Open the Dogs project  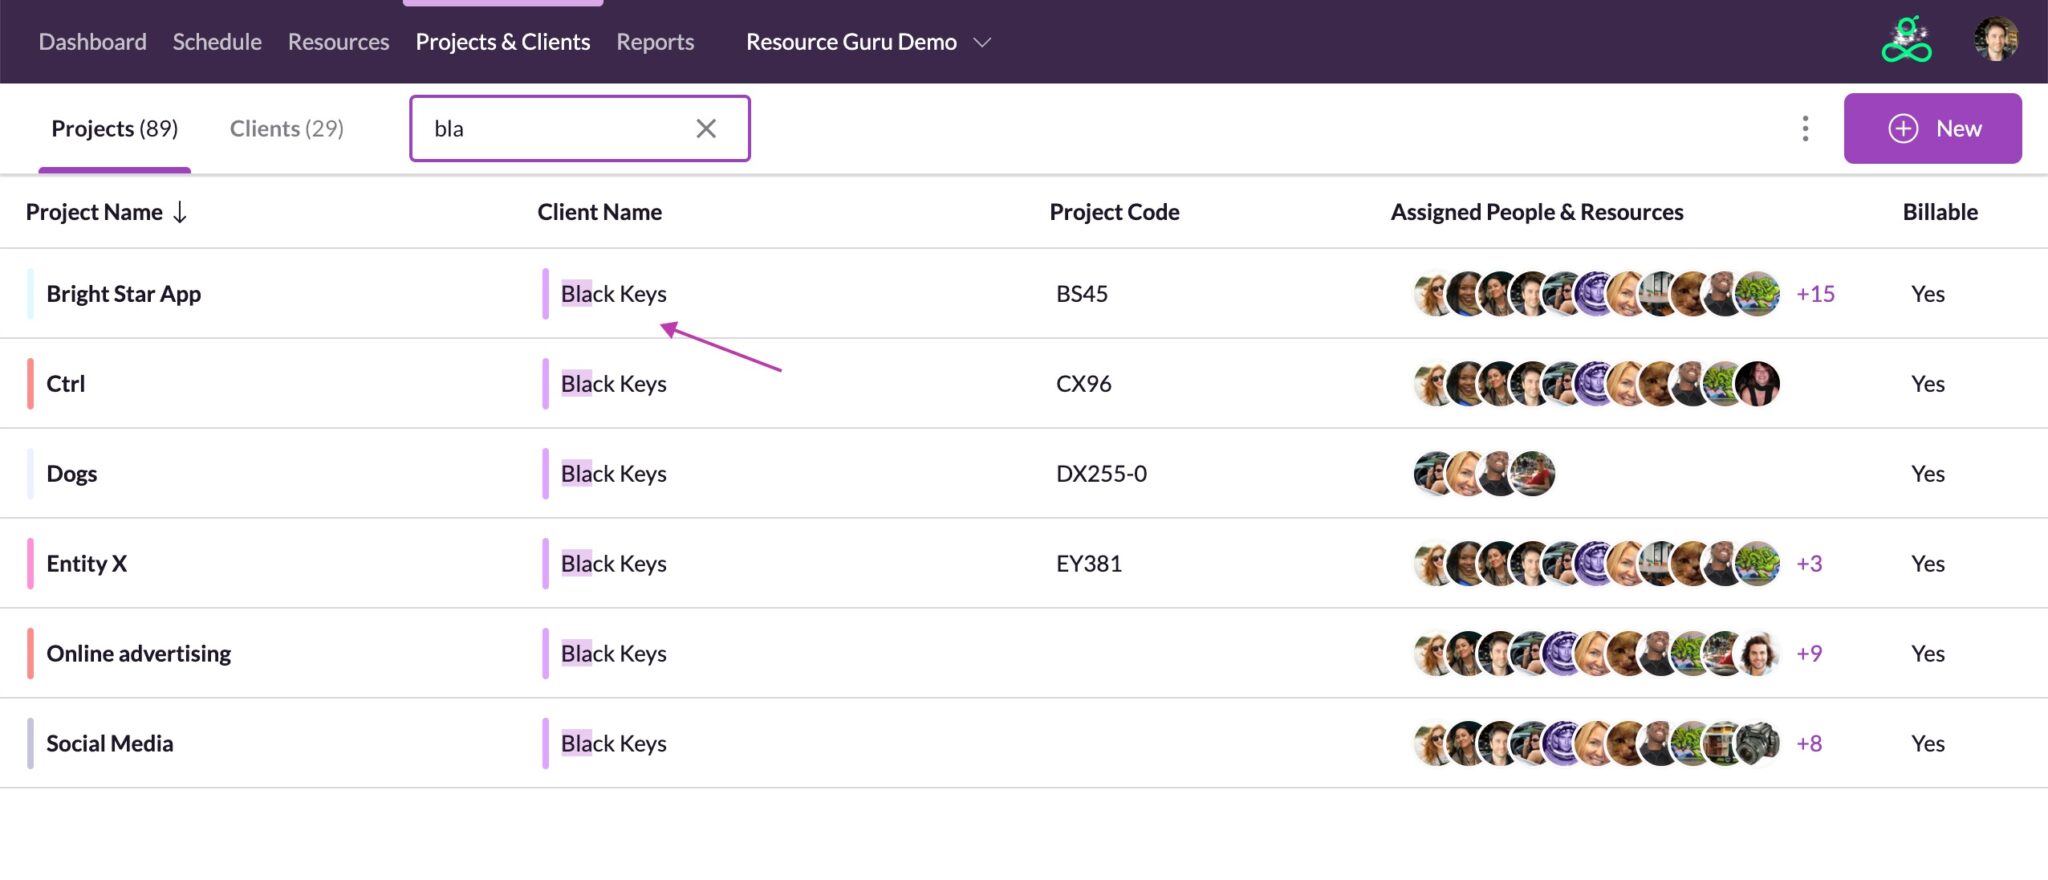click(x=72, y=474)
